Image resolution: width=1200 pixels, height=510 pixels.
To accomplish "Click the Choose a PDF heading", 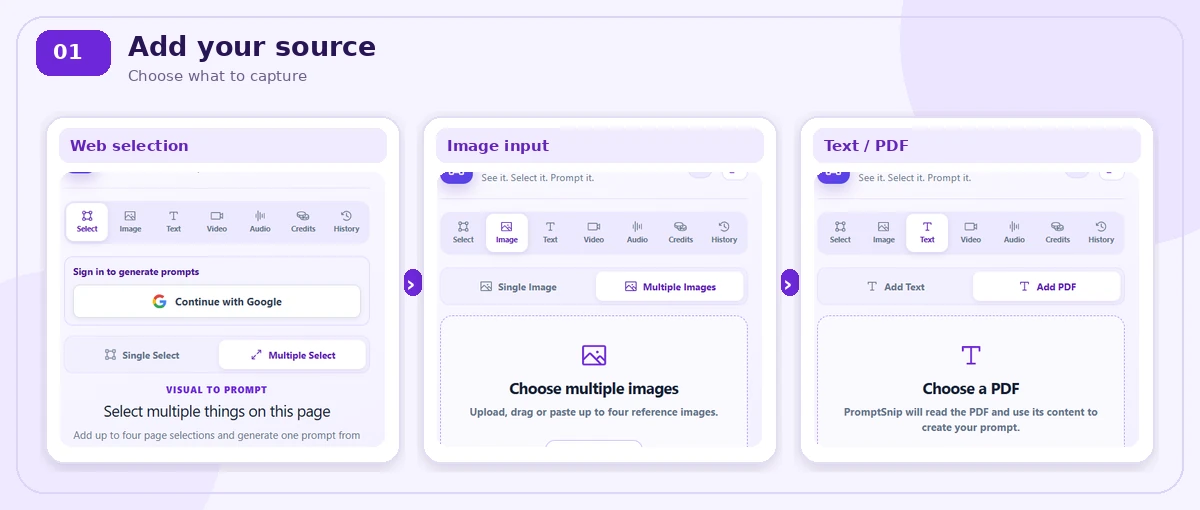I will click(971, 389).
